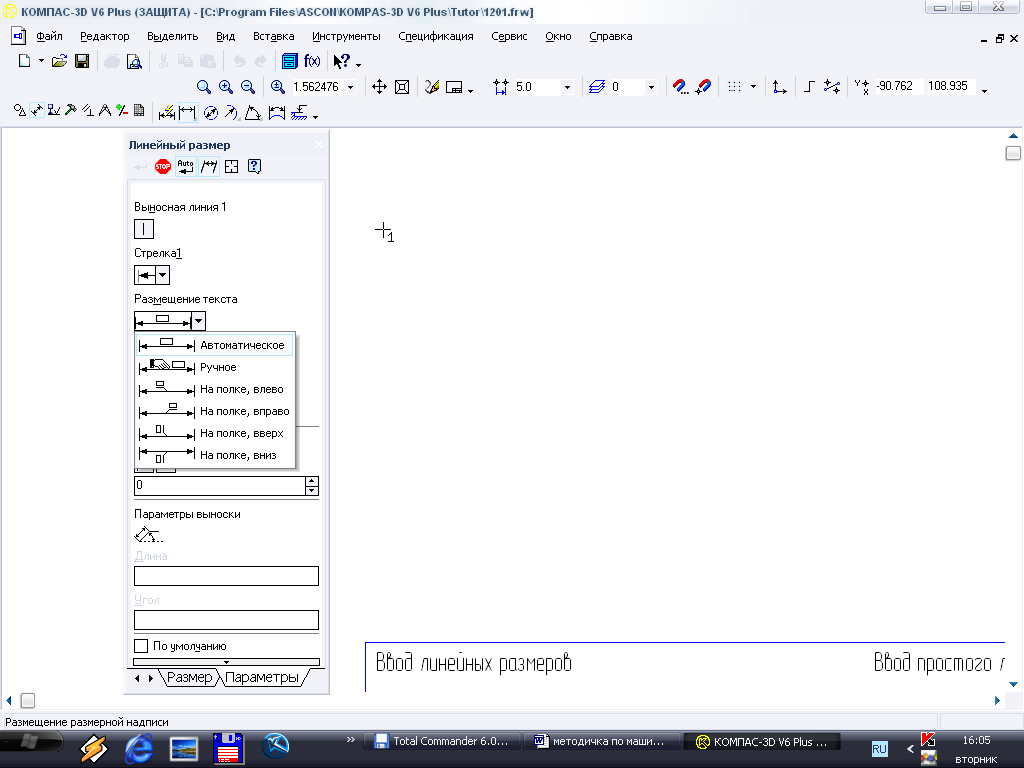The height and width of the screenshot is (768, 1024).
Task: Click the remember state icon in panel
Action: point(232,167)
